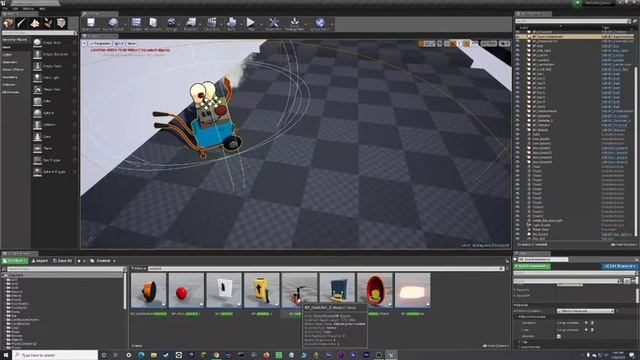Click the green Add New button
The height and width of the screenshot is (360, 640).
pos(15,261)
